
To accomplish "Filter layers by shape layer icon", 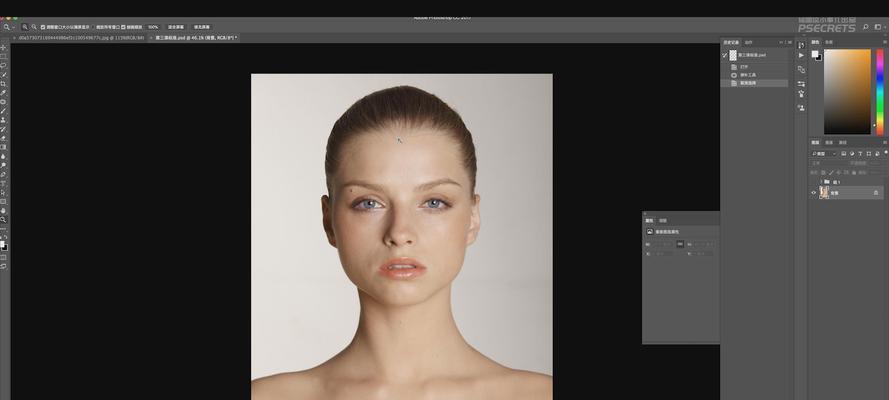I will click(x=869, y=154).
